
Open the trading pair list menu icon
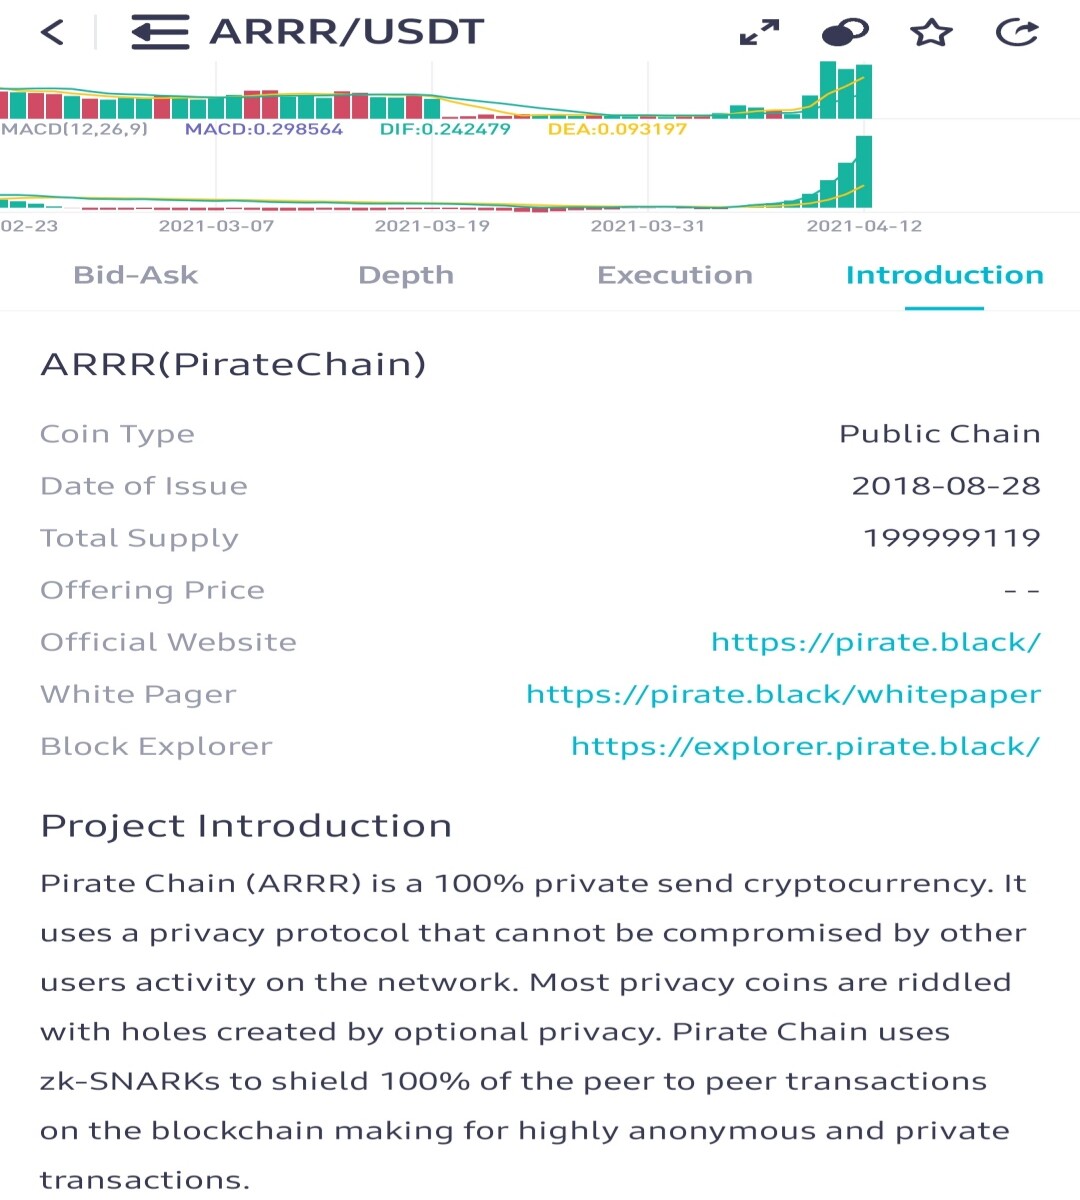point(160,32)
